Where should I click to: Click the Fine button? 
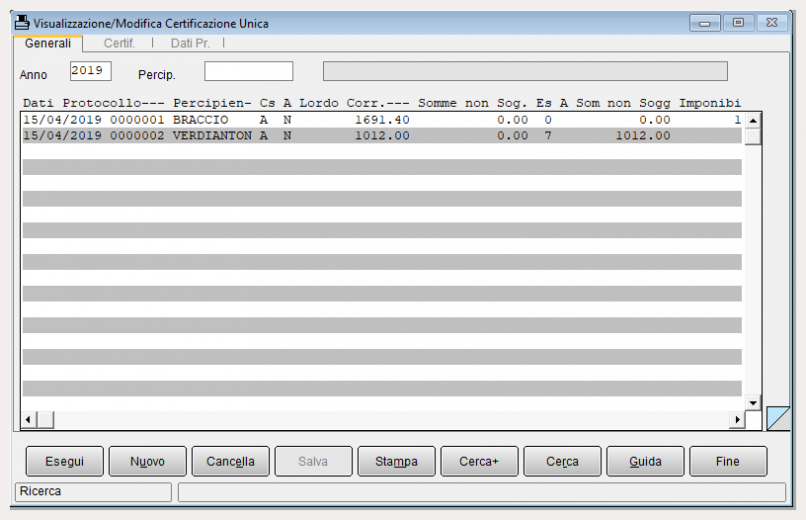tap(728, 461)
